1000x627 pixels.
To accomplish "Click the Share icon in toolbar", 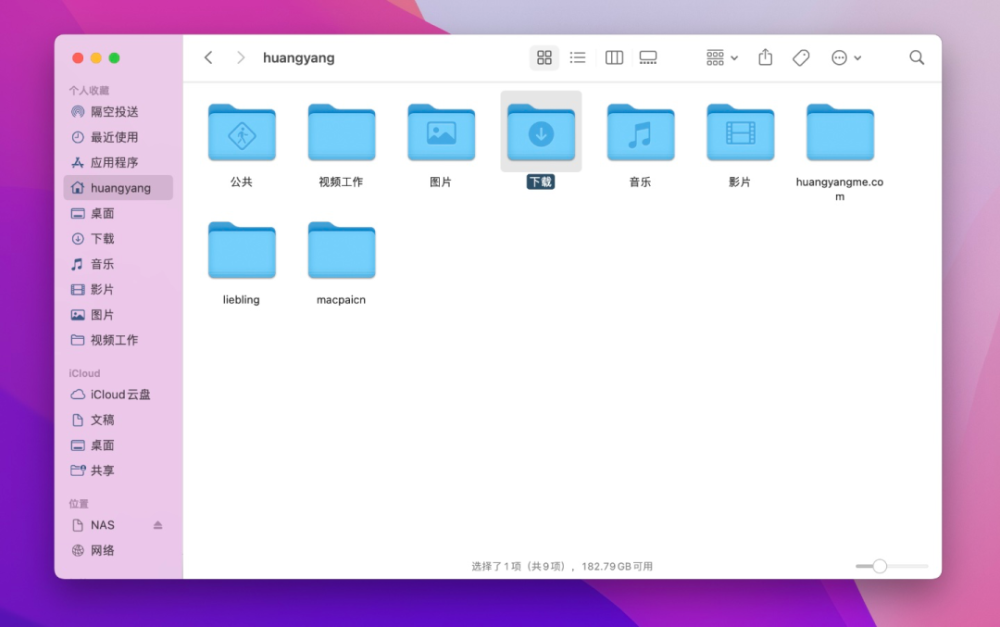I will pos(765,58).
